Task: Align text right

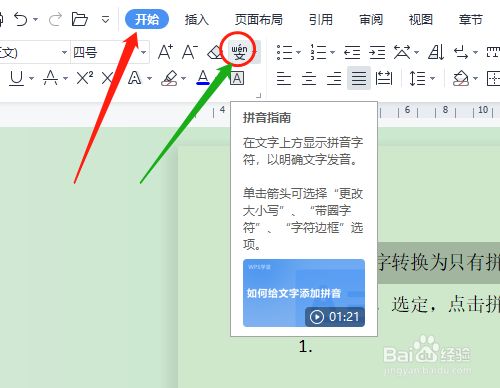Action: 334,79
